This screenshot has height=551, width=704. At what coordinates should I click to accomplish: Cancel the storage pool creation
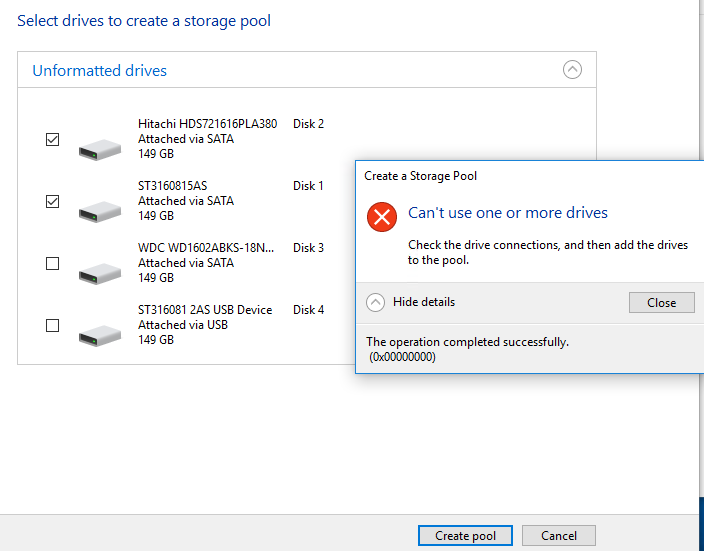[559, 535]
